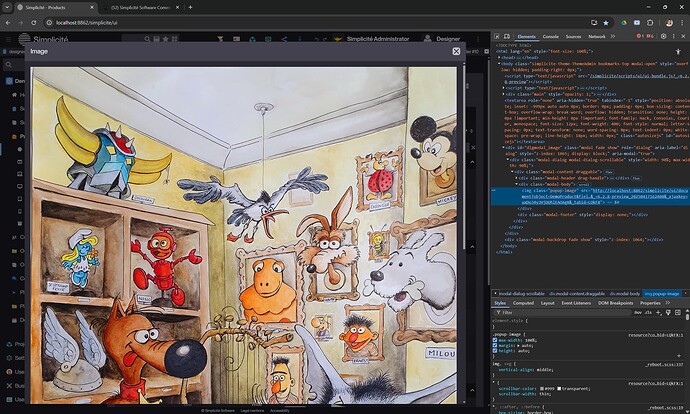Switch to Simplicité Software Community tab
Screen dimensions: 690x414
(140, 7)
